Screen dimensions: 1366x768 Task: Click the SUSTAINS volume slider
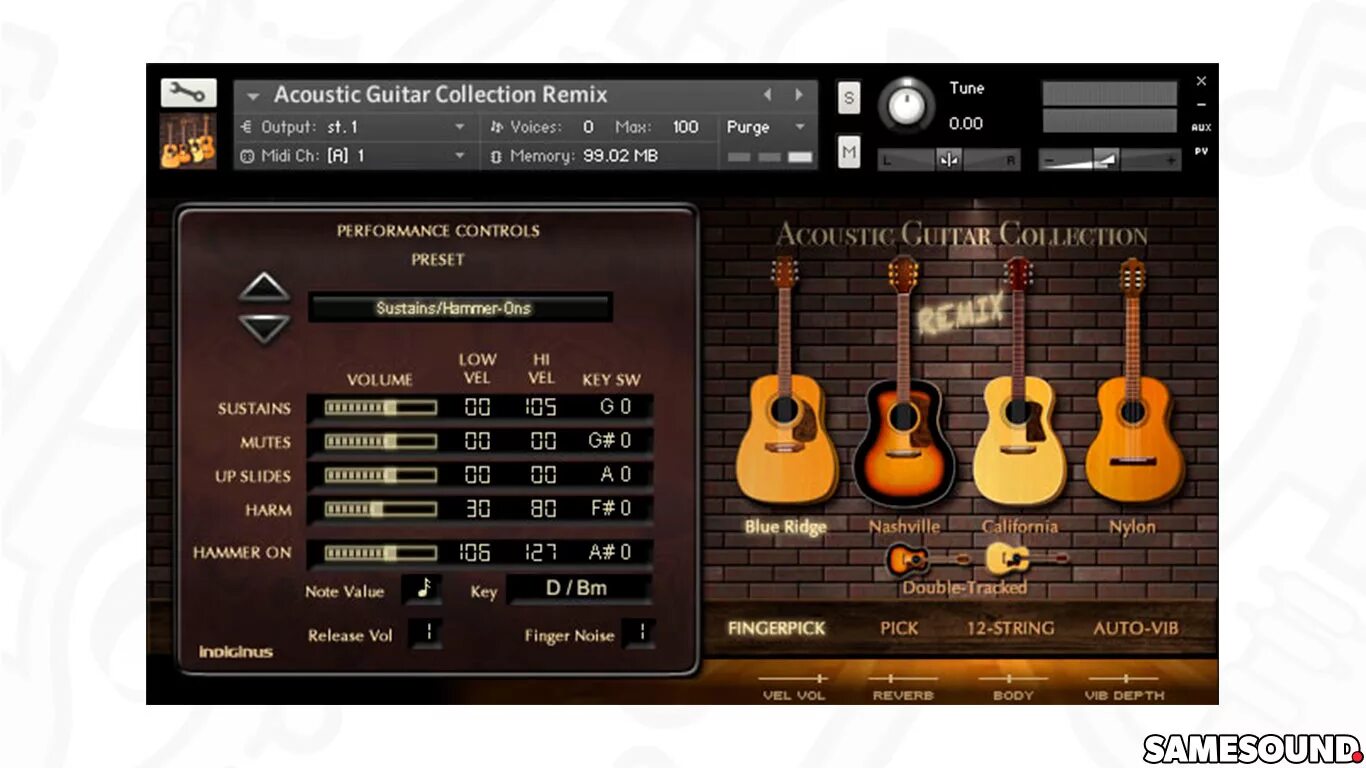pos(380,408)
